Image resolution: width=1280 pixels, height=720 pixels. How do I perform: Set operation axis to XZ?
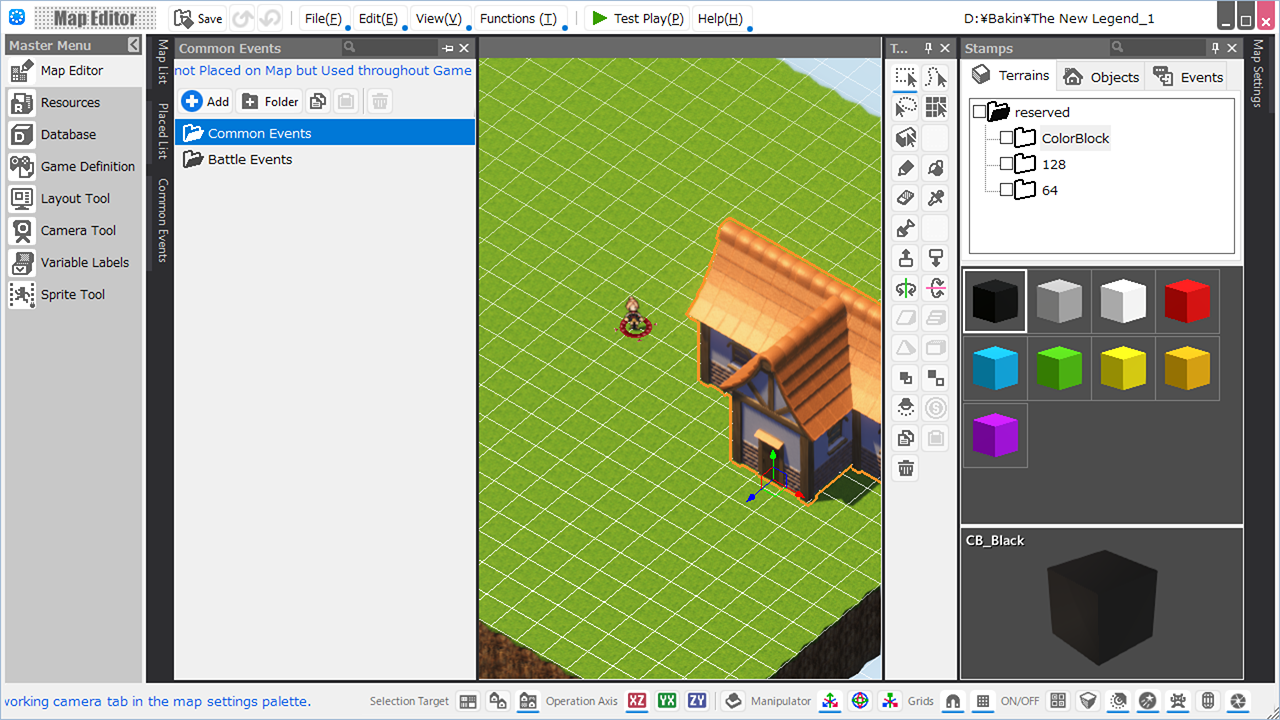click(x=637, y=701)
